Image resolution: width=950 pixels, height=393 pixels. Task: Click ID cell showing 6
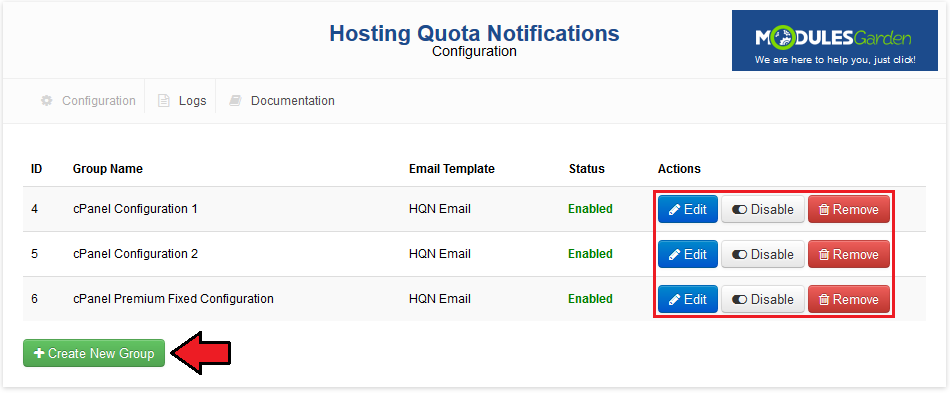[x=35, y=299]
